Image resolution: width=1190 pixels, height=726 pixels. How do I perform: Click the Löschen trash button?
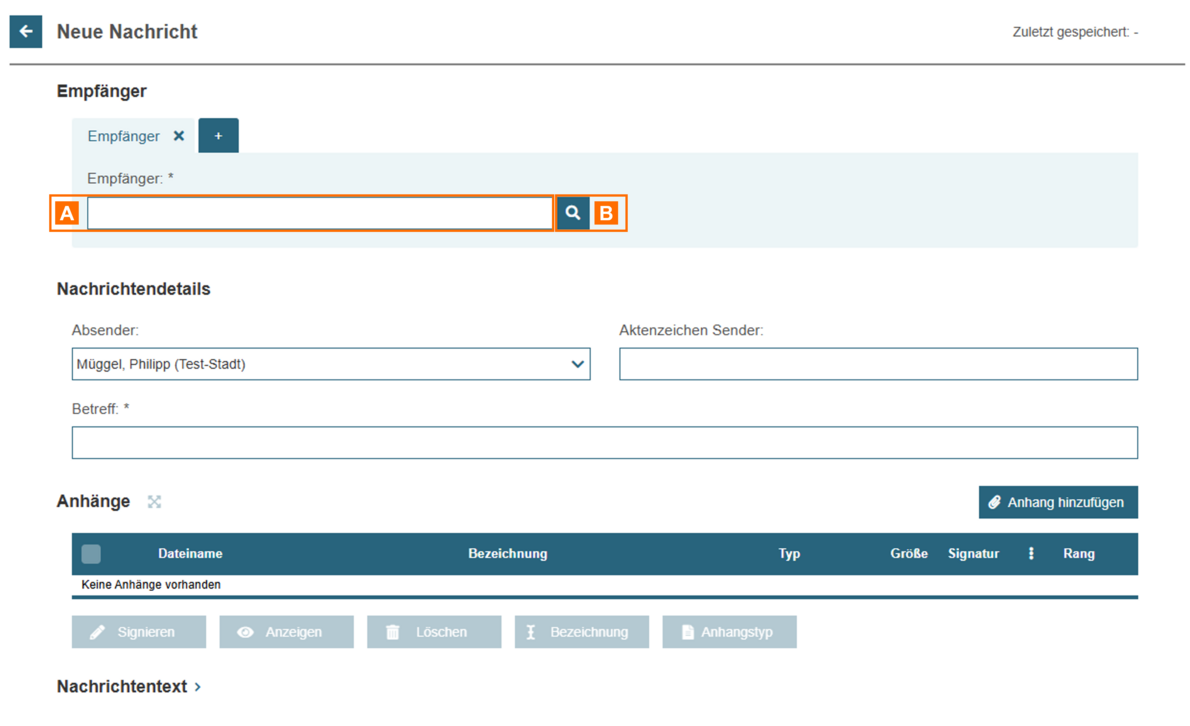point(434,632)
